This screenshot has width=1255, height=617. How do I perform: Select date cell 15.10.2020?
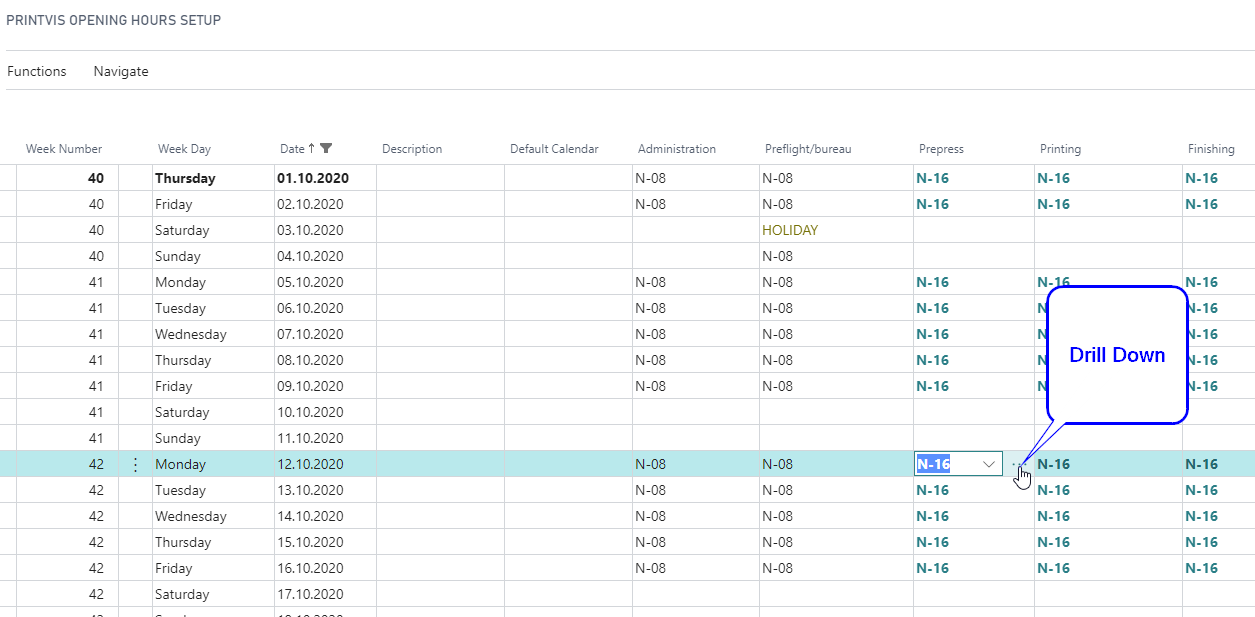pyautogui.click(x=310, y=542)
